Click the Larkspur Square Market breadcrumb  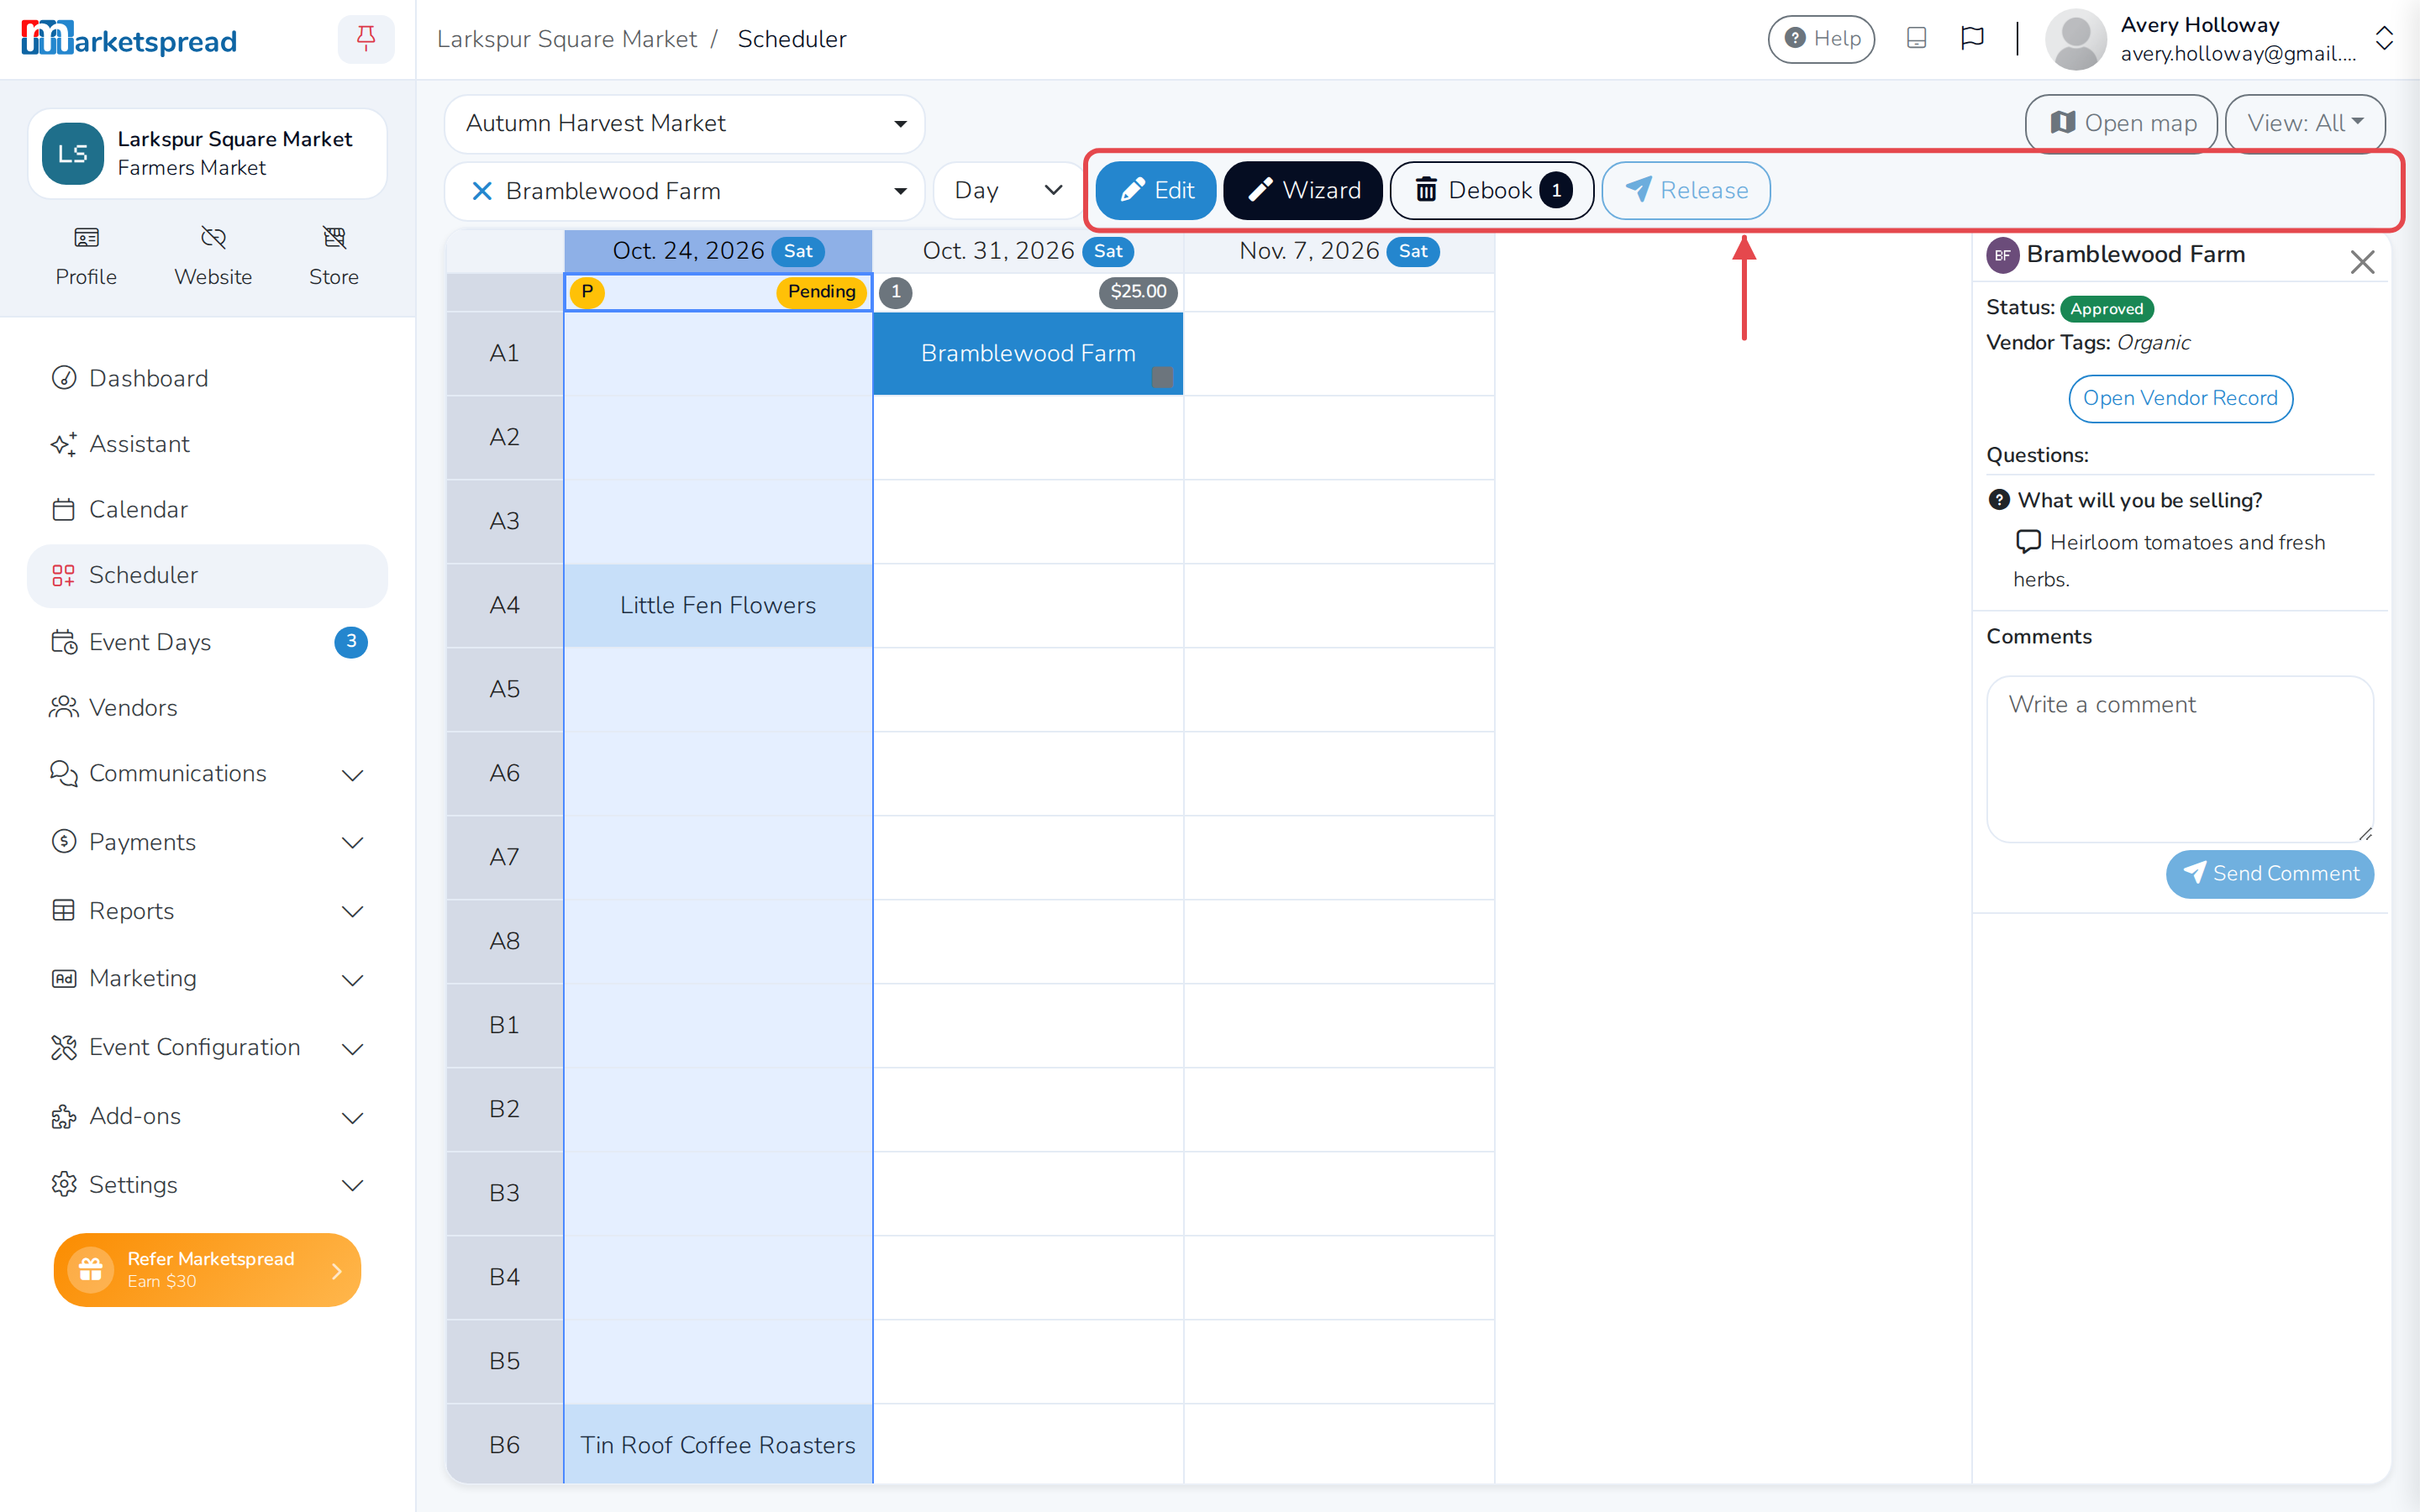click(x=567, y=39)
